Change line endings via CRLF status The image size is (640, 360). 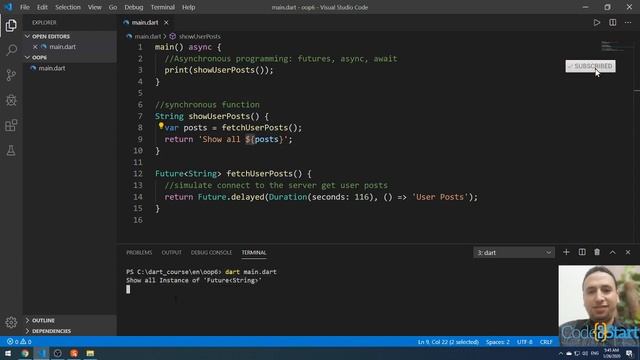546,342
